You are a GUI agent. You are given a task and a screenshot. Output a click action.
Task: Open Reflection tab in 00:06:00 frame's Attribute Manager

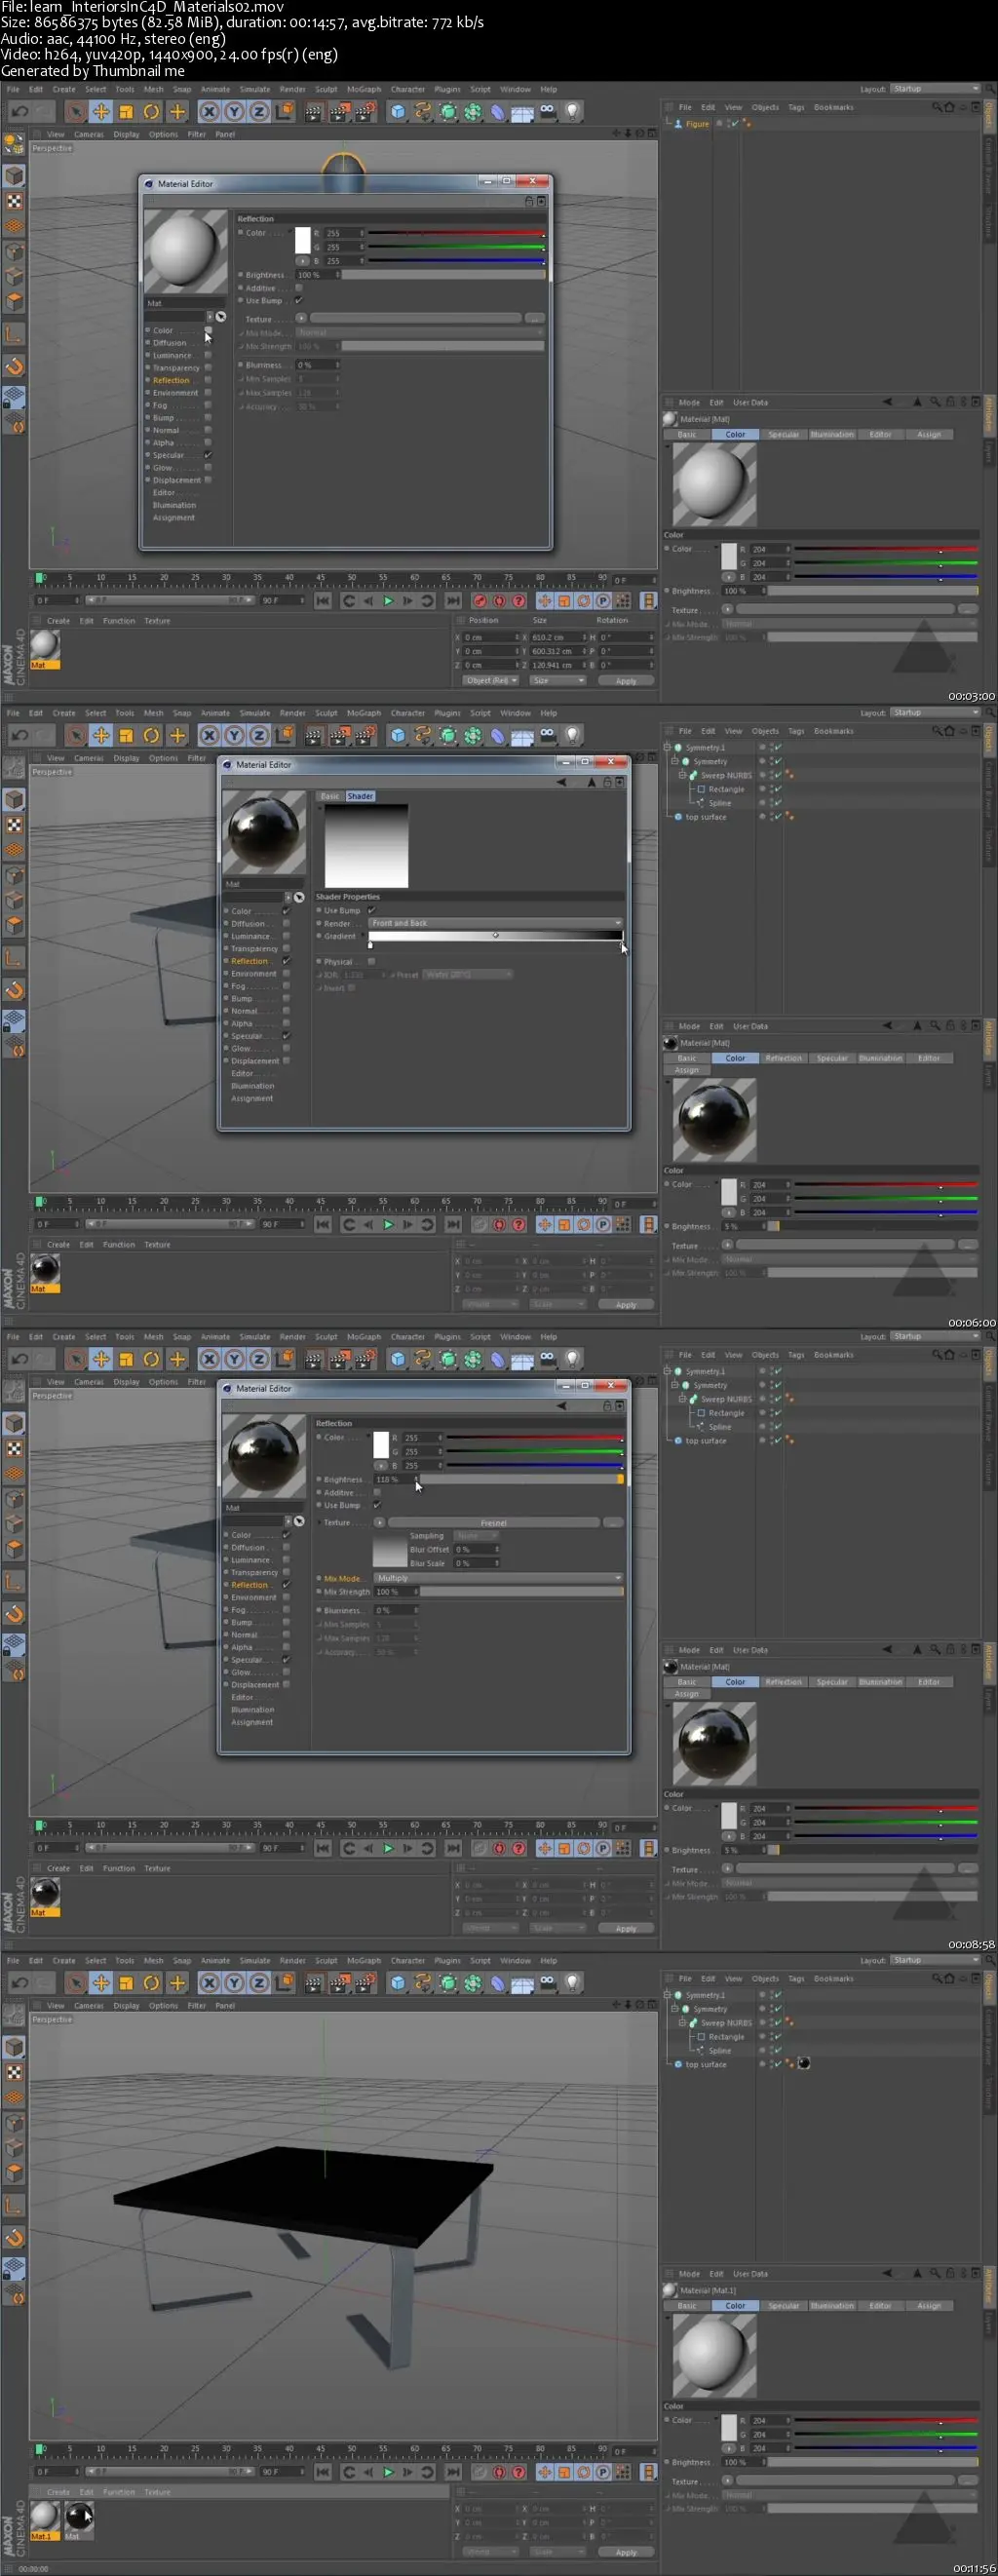point(783,1058)
